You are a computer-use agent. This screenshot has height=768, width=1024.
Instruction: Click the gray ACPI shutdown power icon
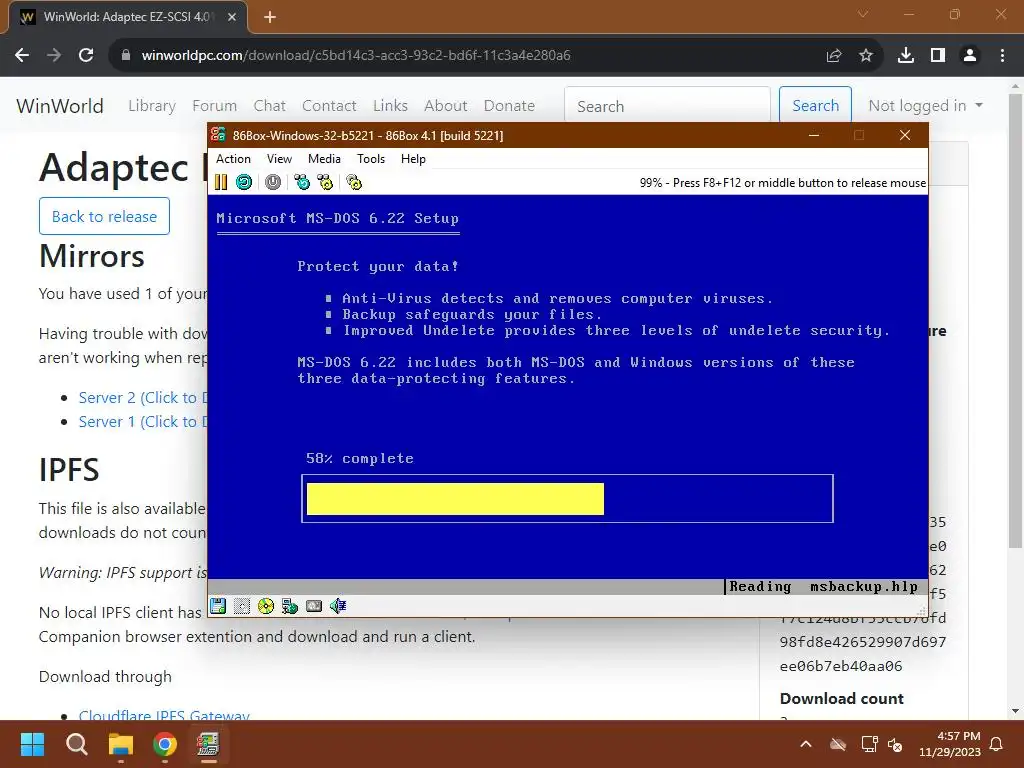[x=273, y=182]
